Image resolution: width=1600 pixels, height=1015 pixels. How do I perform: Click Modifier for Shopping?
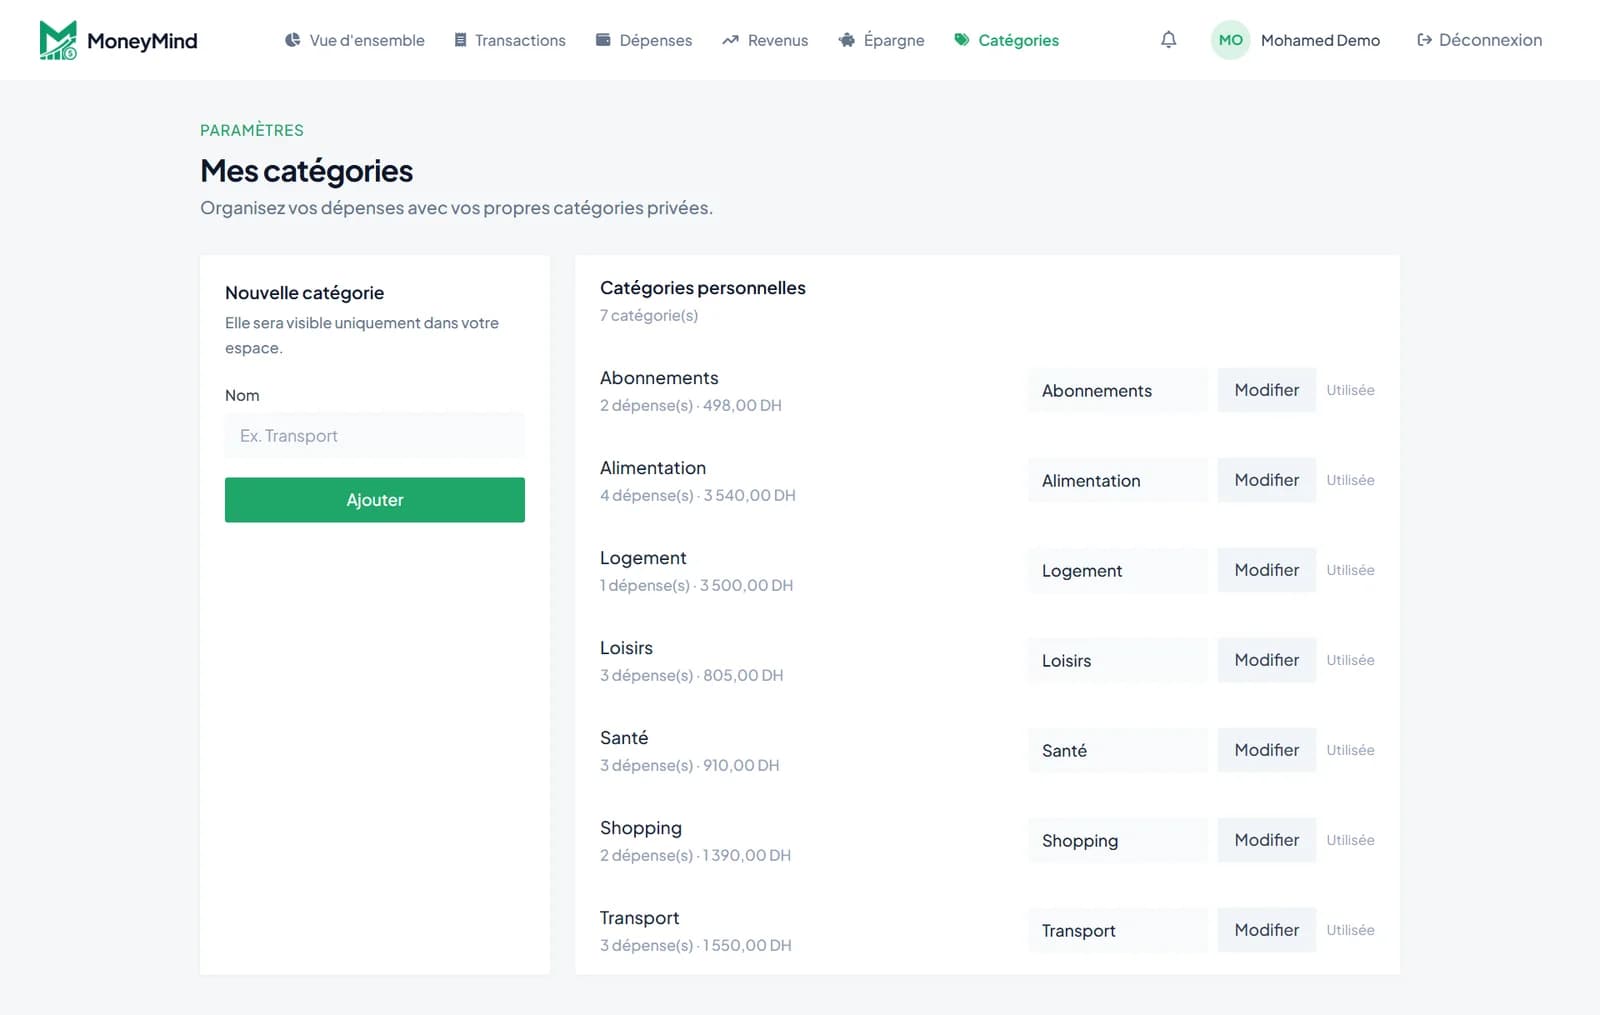[1267, 840]
